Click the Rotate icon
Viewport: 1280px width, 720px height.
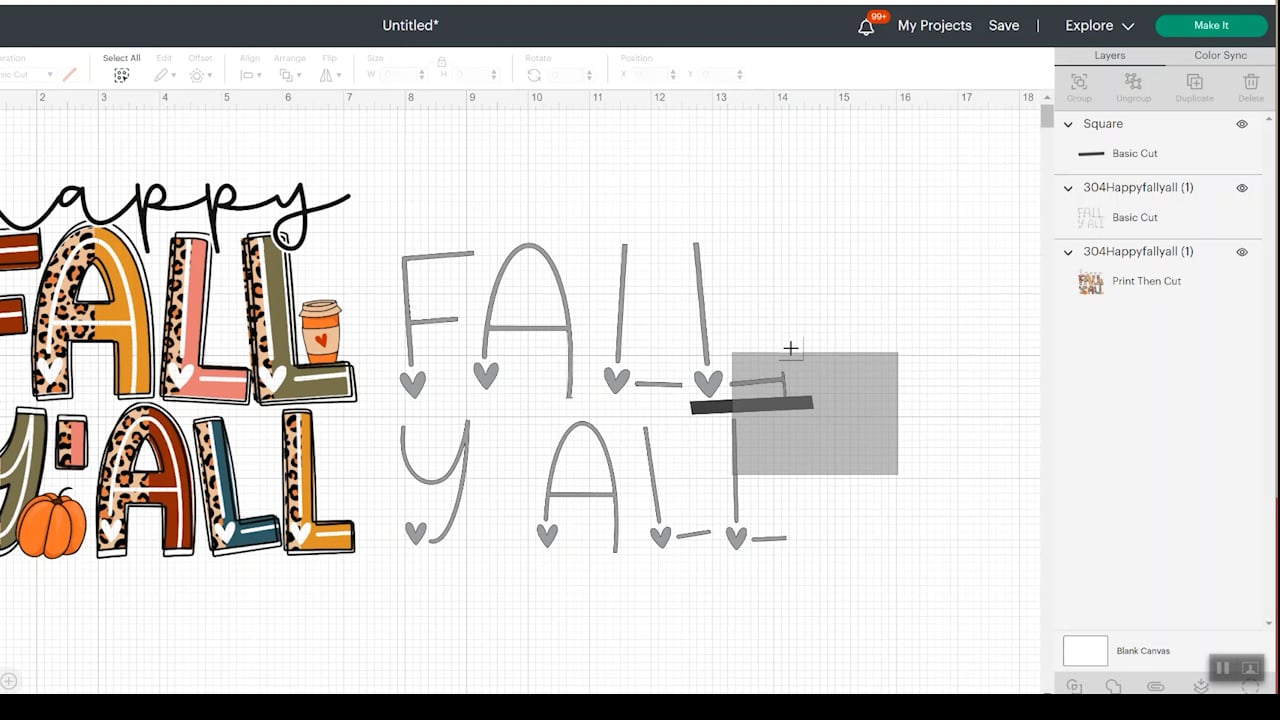[x=534, y=75]
